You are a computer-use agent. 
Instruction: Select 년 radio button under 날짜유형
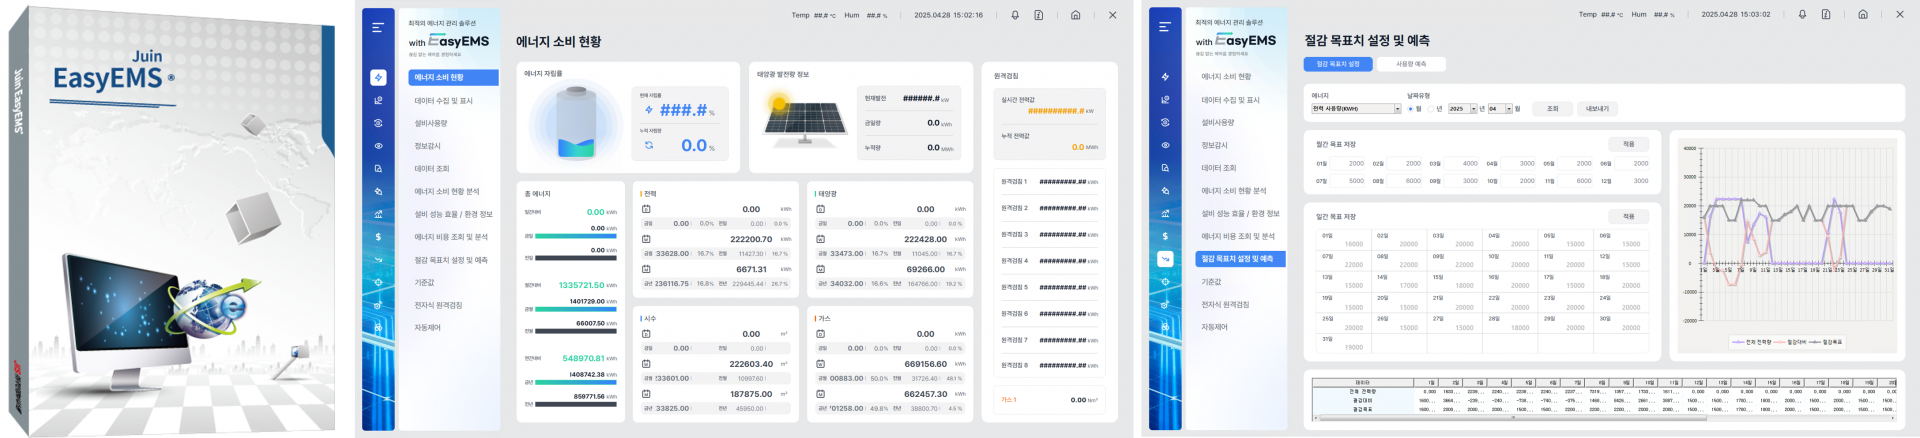pyautogui.click(x=1430, y=109)
